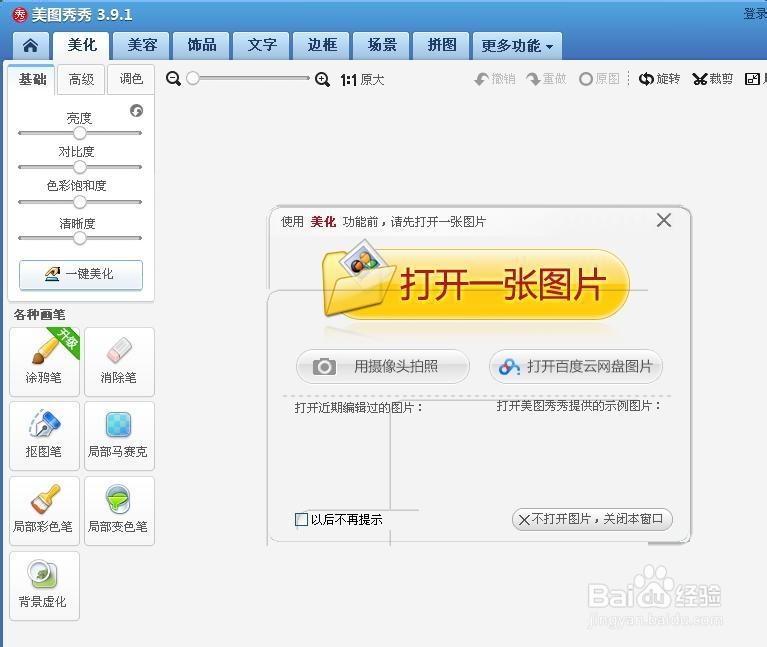Click the 亮度 brightness slider handle
The height and width of the screenshot is (647, 767).
point(80,133)
